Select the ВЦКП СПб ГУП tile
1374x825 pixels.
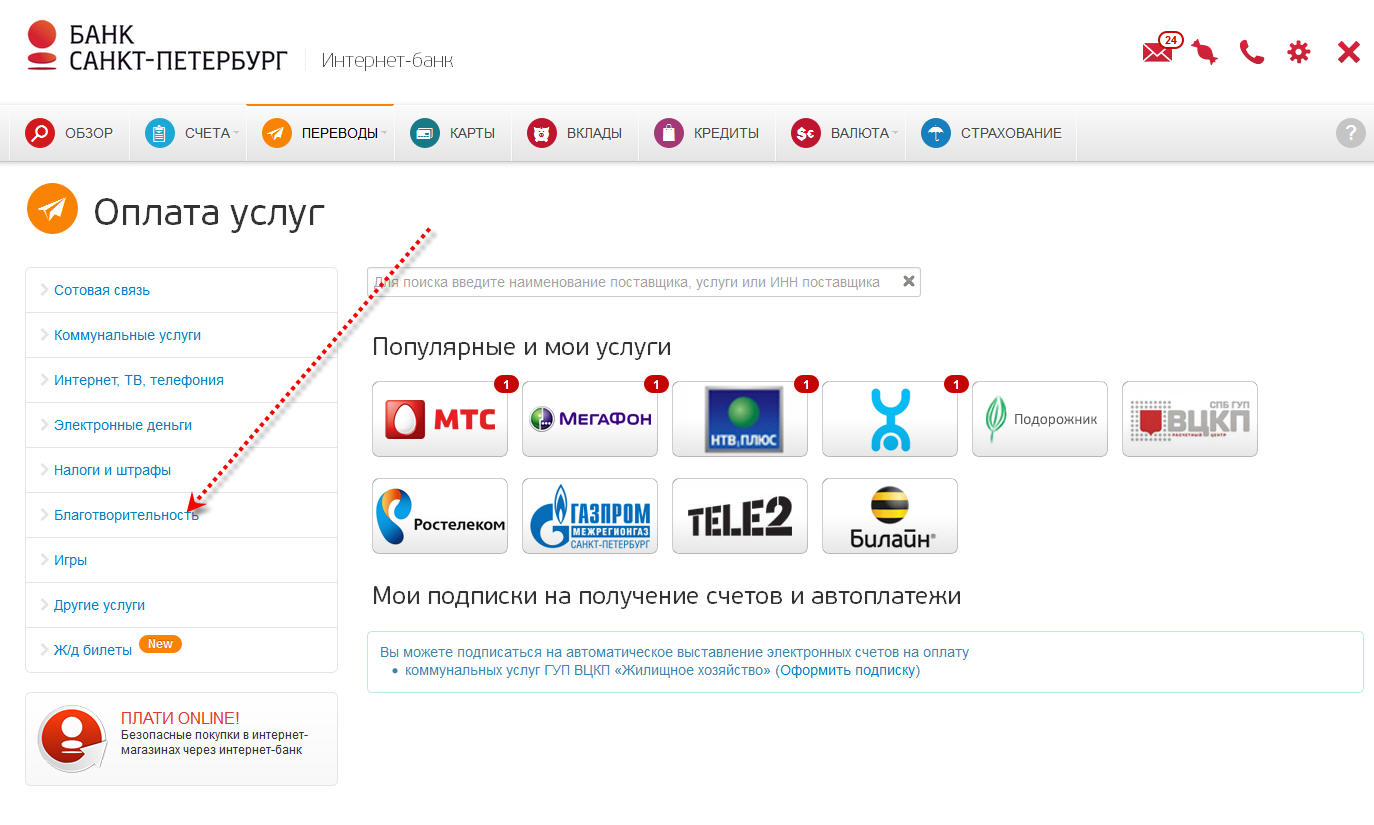click(x=1190, y=419)
